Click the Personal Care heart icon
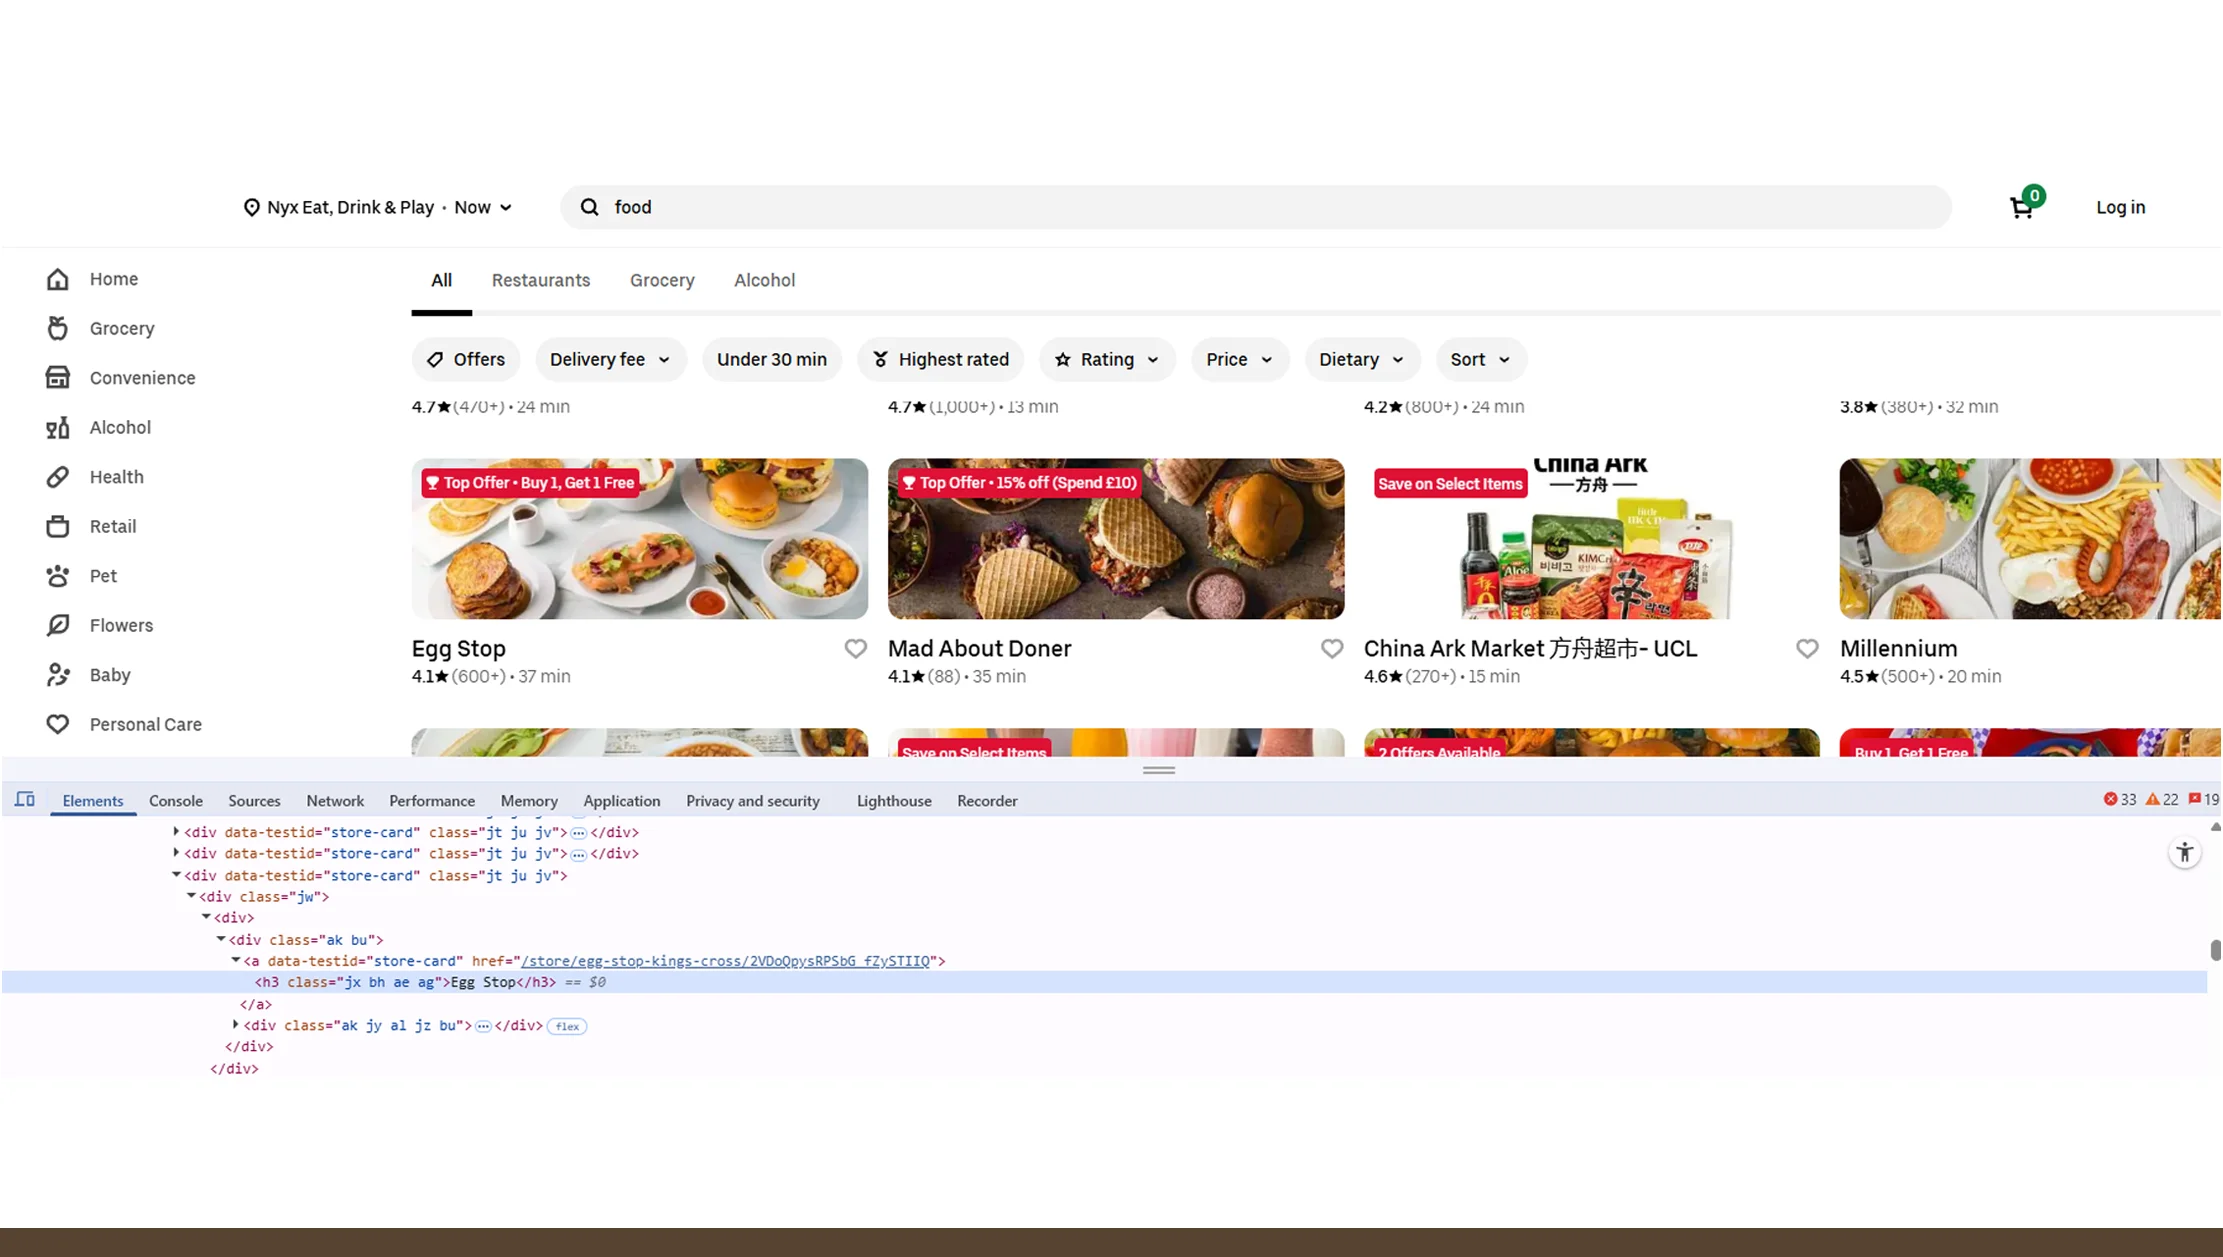2223x1257 pixels. coord(58,724)
